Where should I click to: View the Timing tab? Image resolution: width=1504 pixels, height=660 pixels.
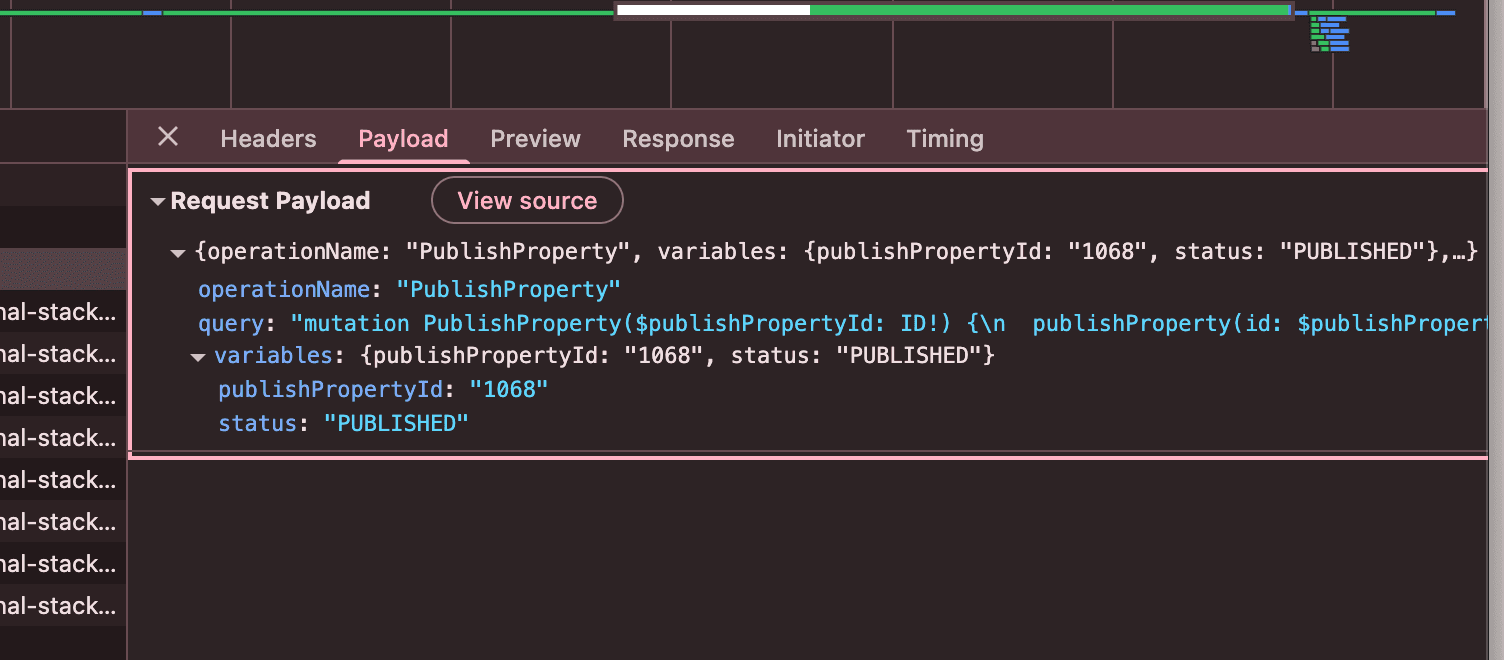(x=945, y=139)
